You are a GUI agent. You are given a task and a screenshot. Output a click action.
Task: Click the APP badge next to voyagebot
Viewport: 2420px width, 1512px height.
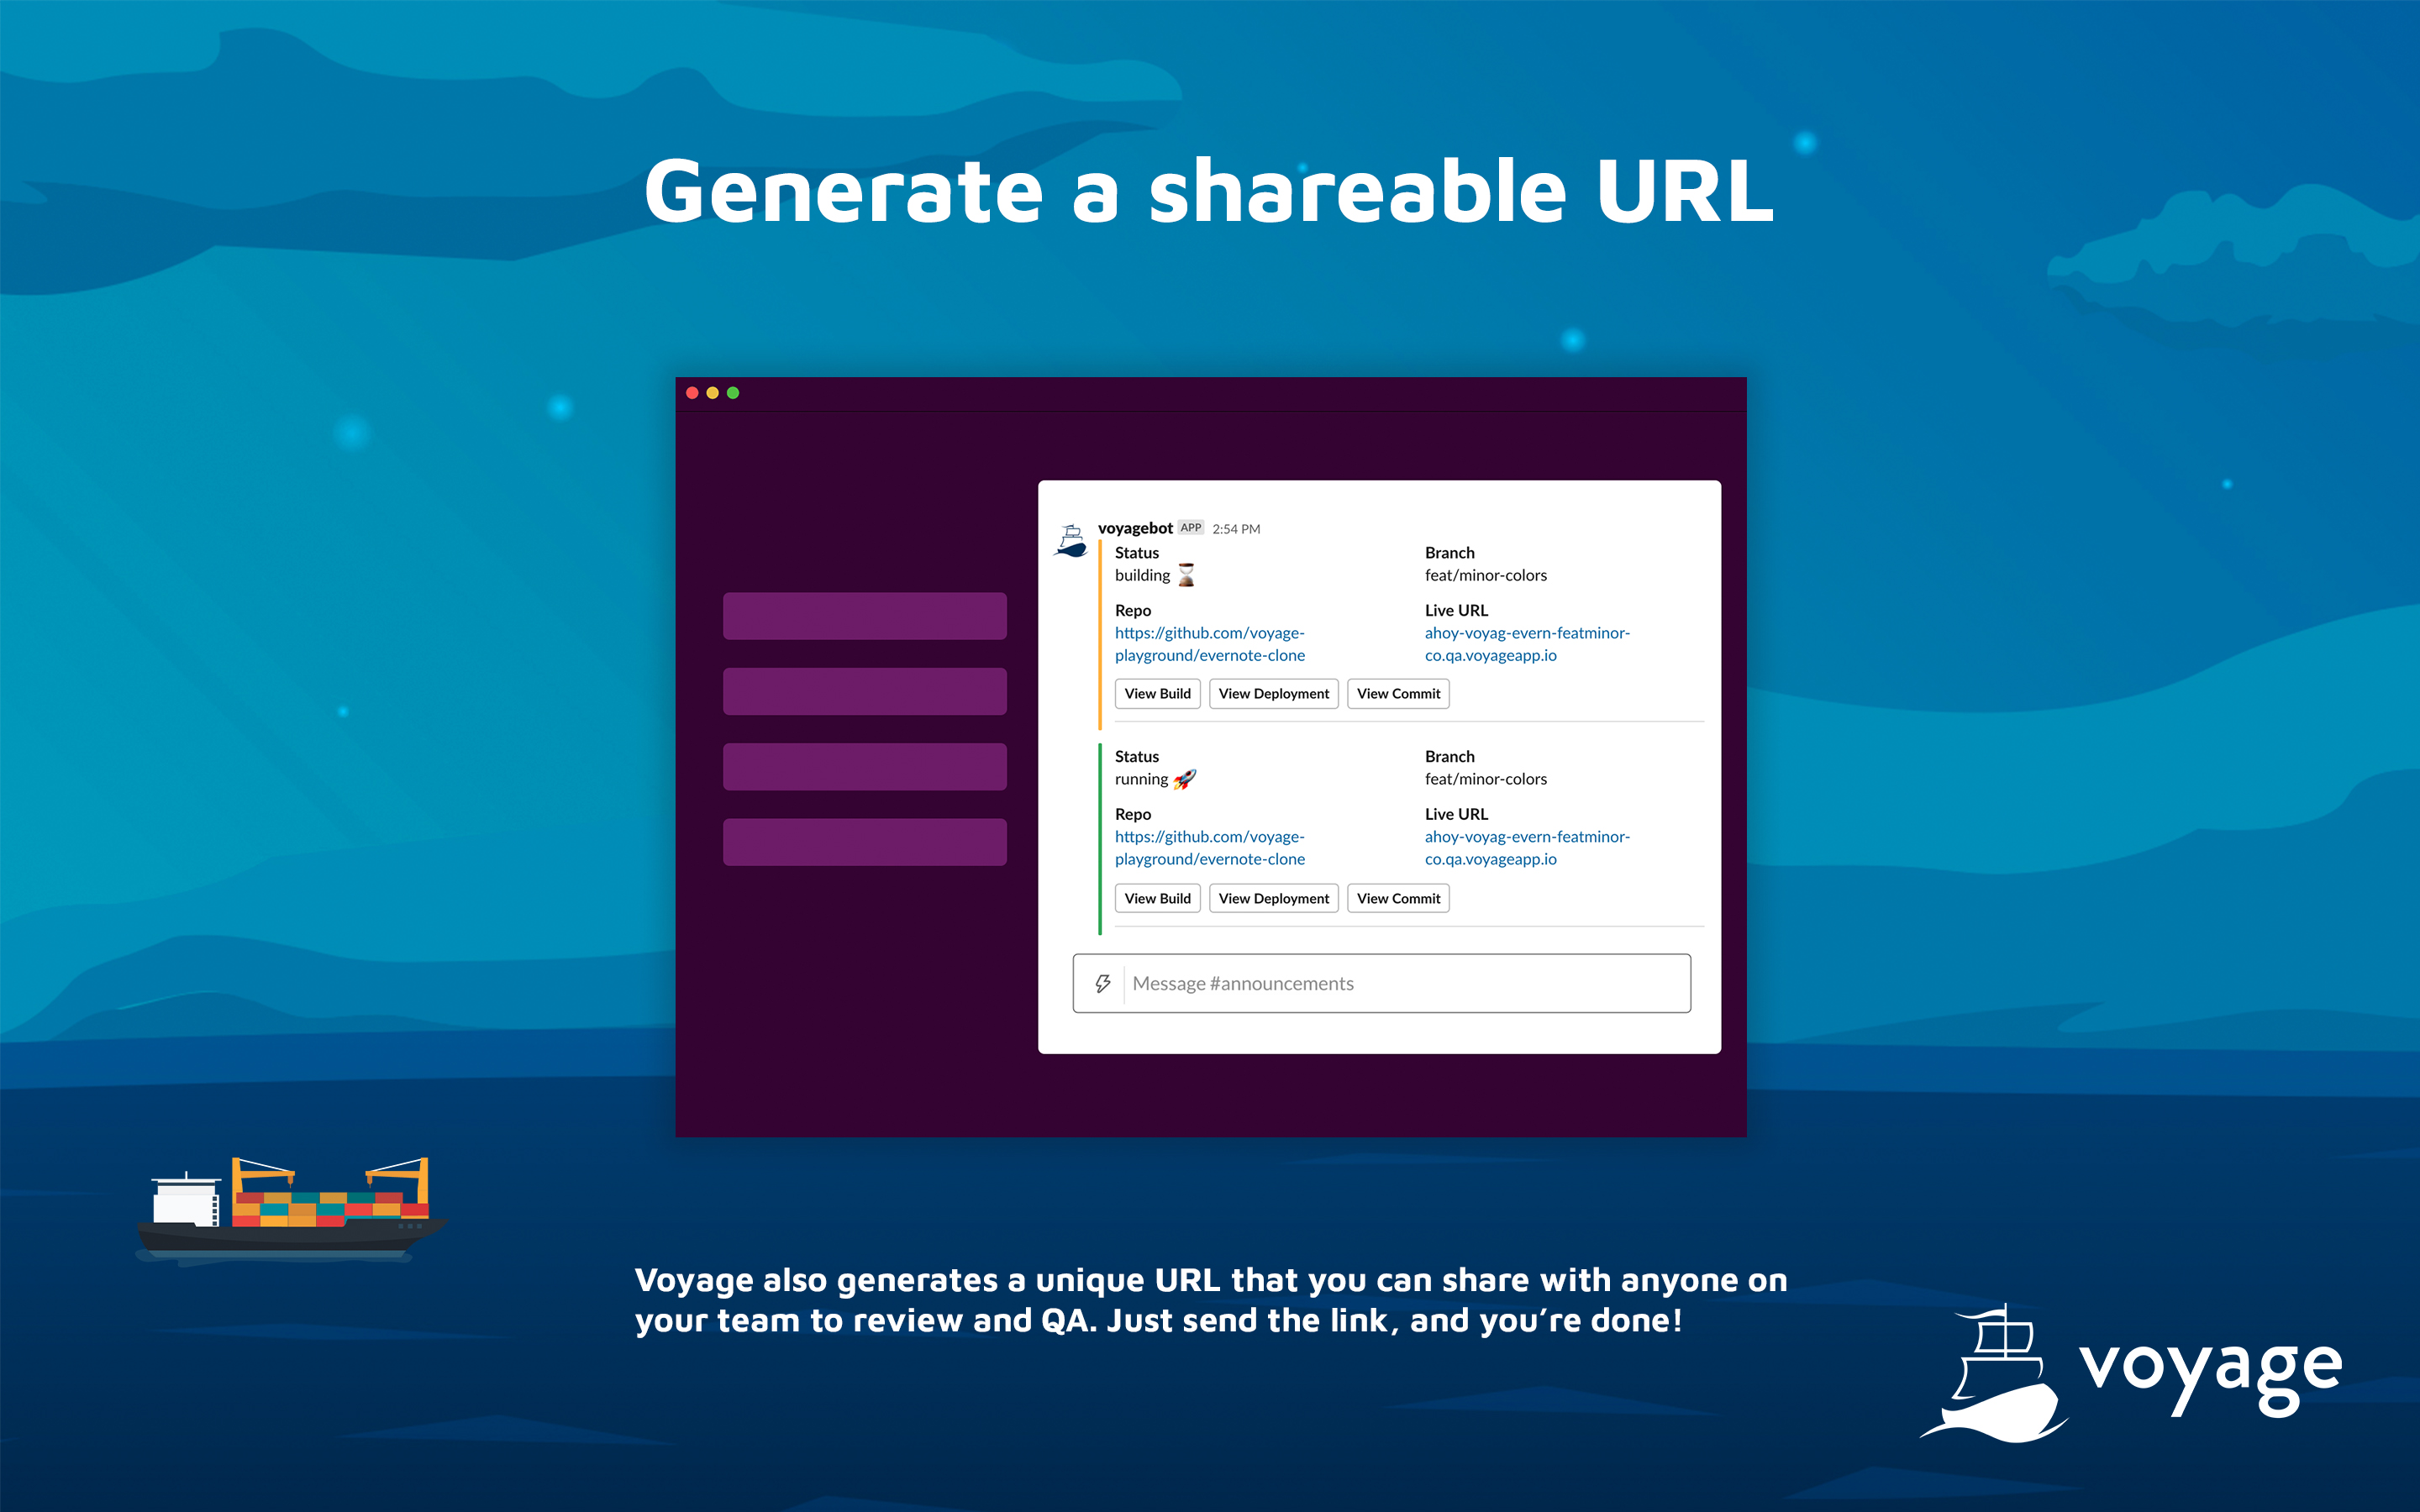pos(1190,527)
